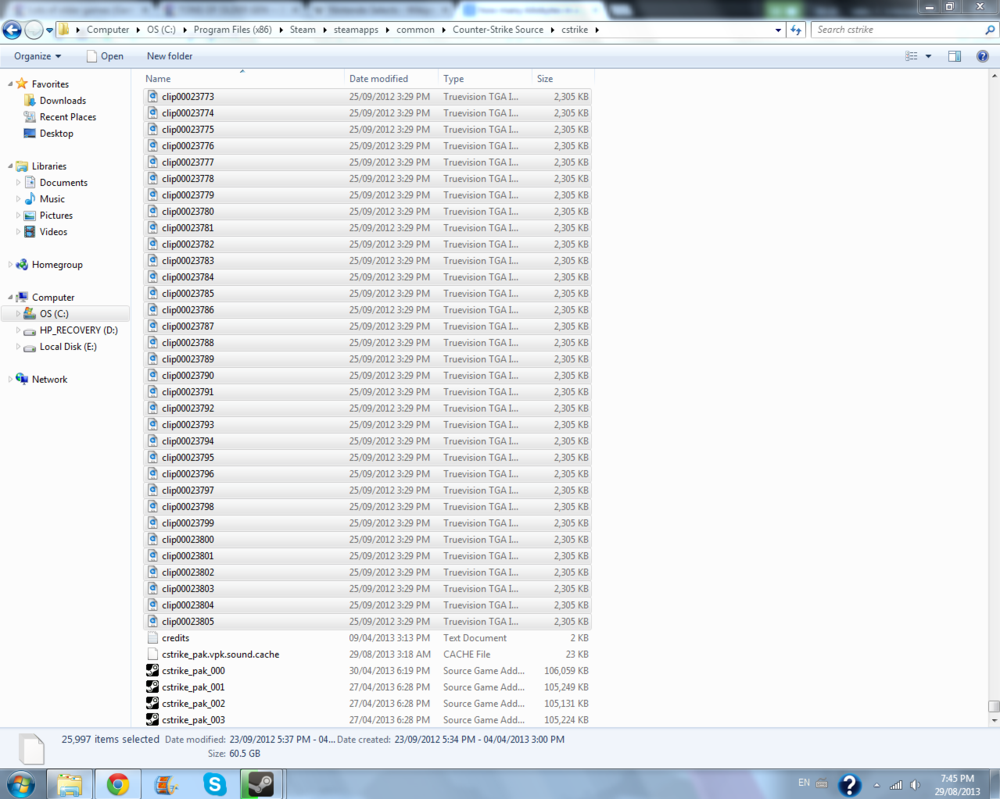Select Downloads in Favorites

62,101
